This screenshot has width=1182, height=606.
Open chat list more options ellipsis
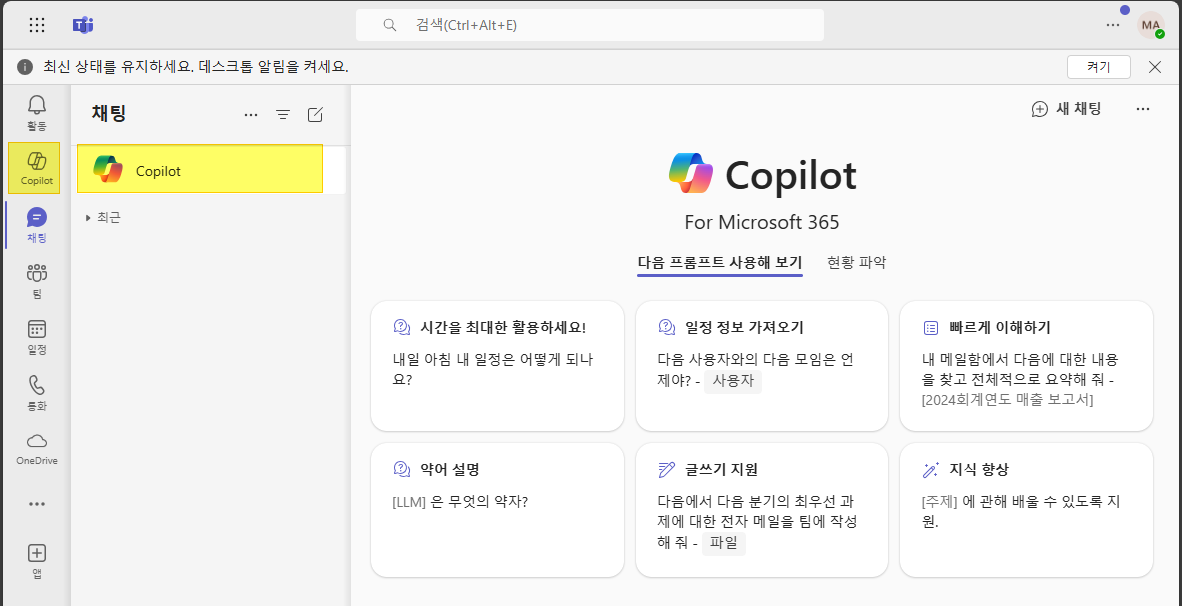pos(251,115)
